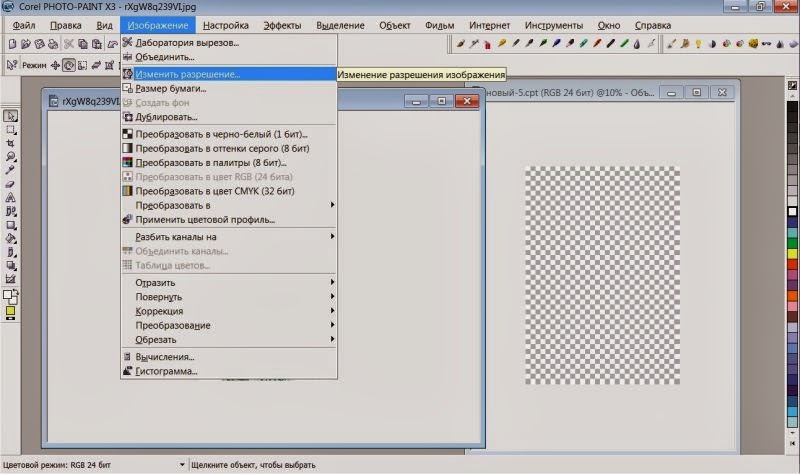Click the yellow fill color swatch in toolbox
The height and width of the screenshot is (474, 800).
pyautogui.click(x=10, y=311)
